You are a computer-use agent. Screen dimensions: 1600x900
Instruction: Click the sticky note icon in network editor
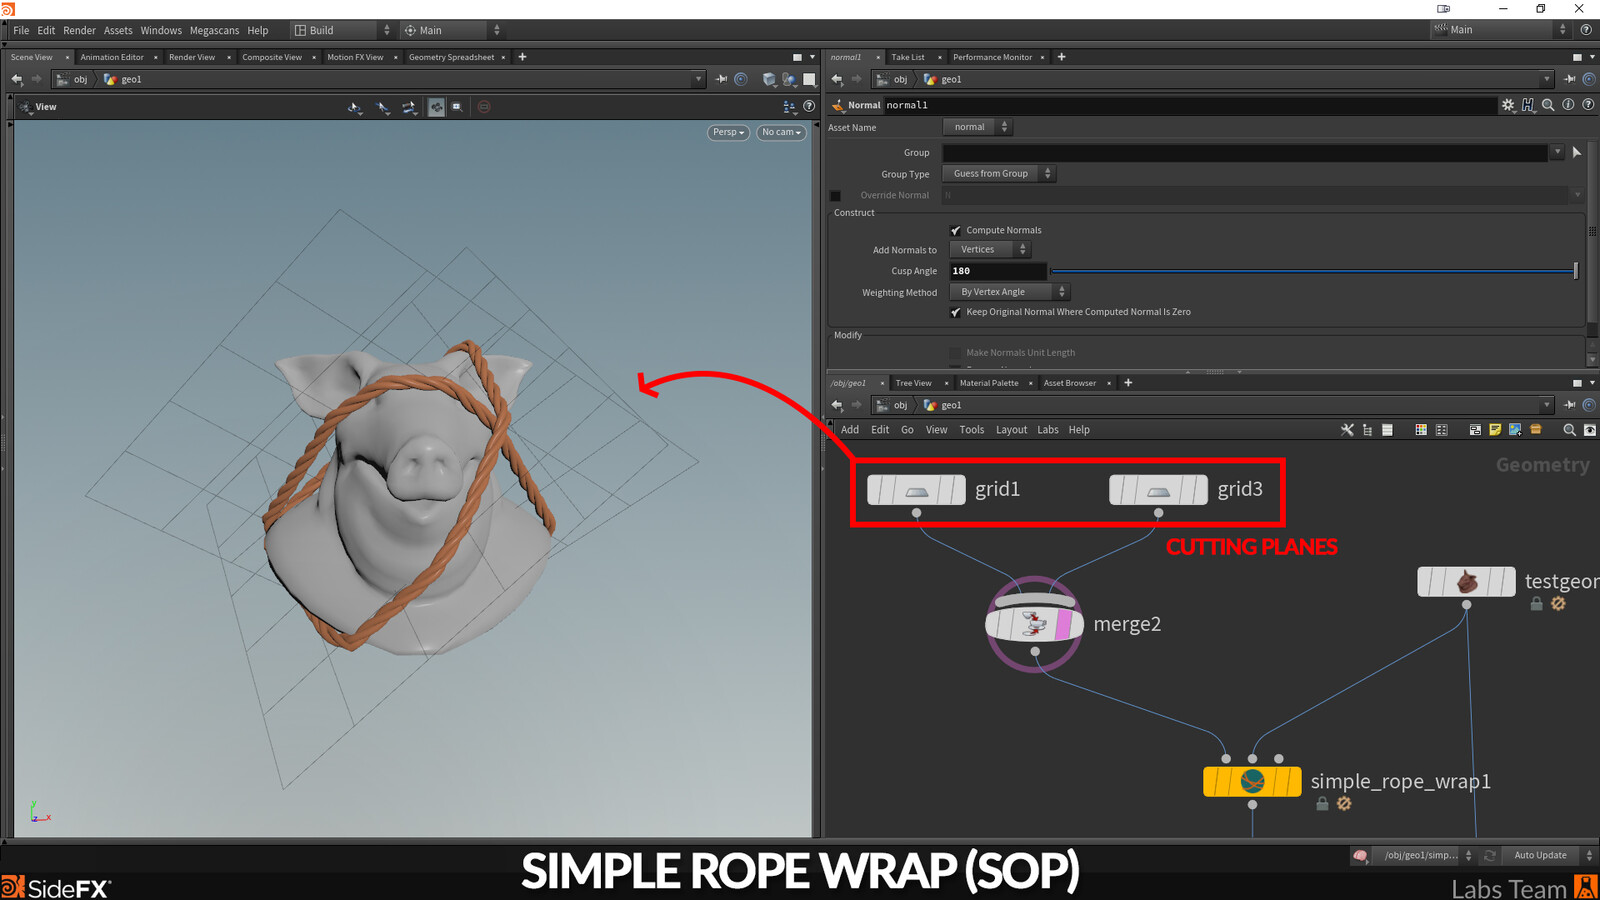pos(1495,429)
